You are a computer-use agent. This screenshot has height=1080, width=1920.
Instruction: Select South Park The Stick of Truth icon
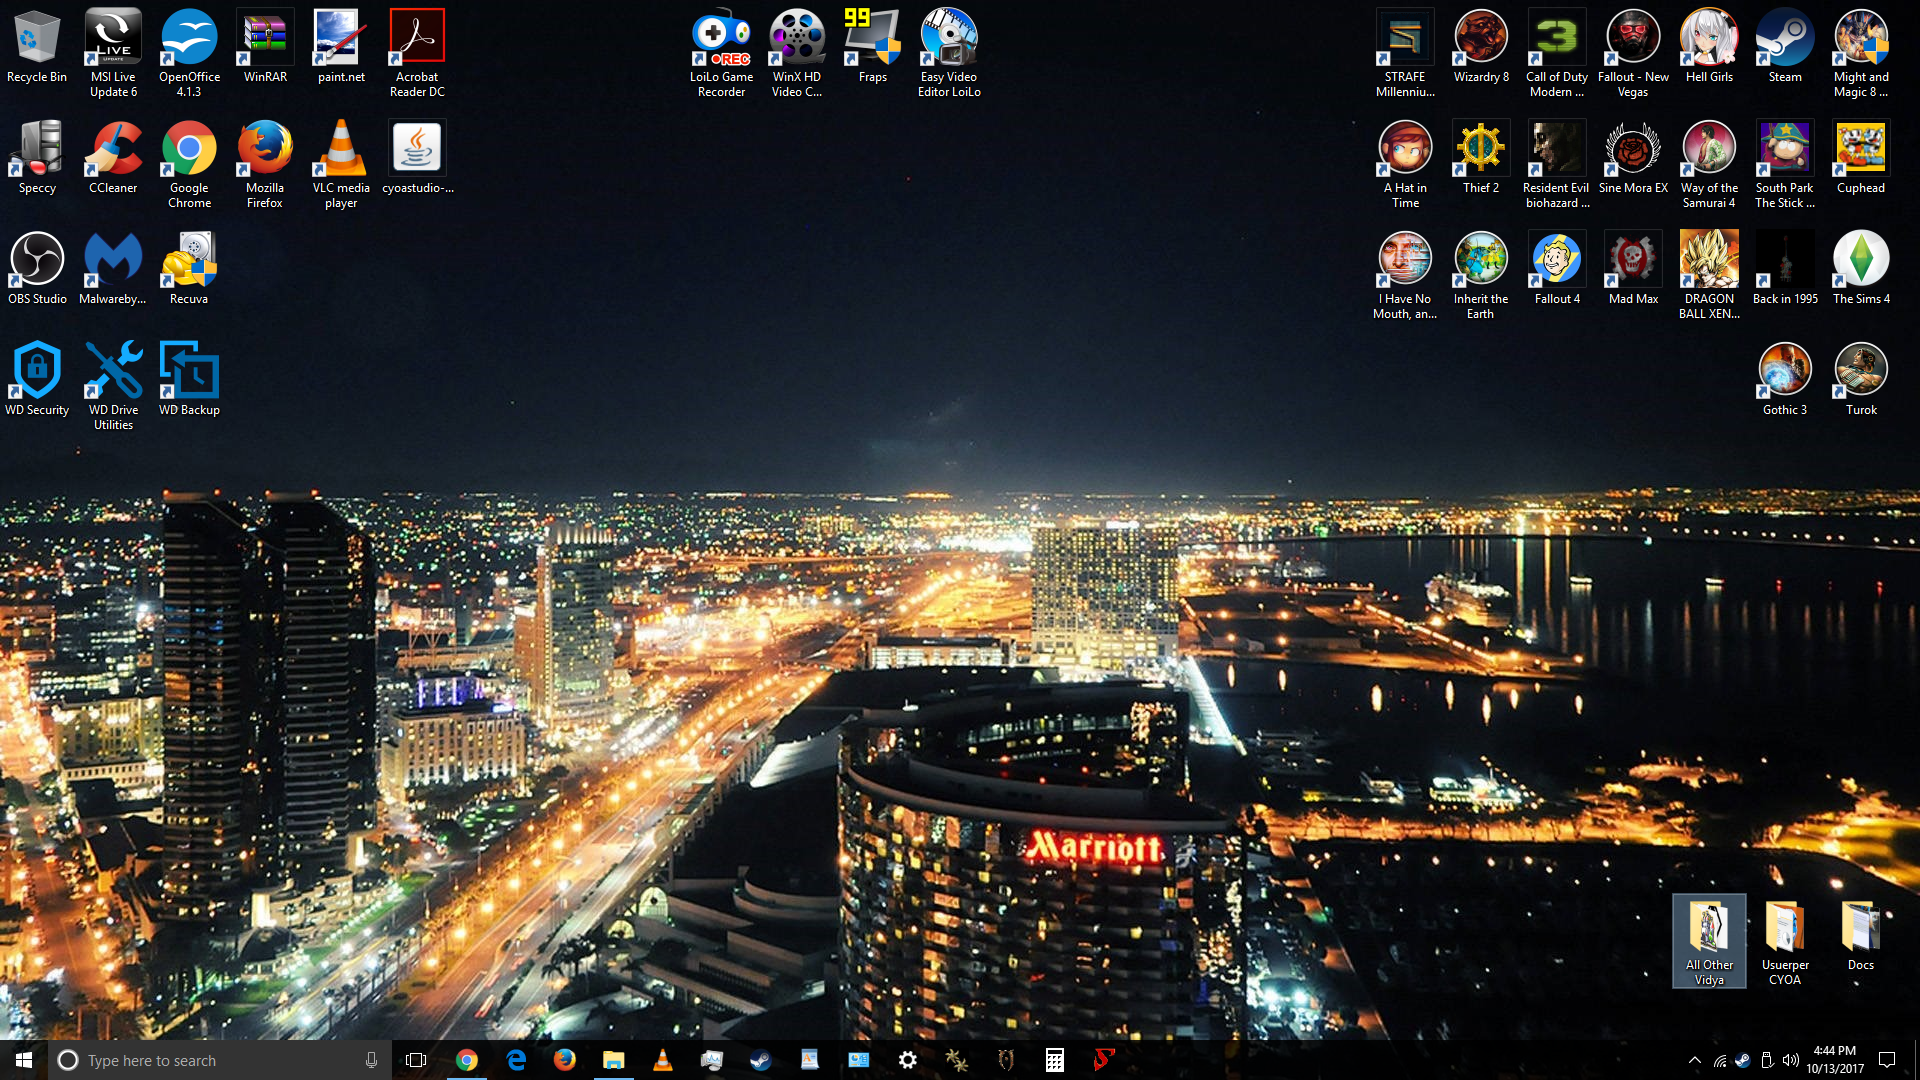point(1785,165)
